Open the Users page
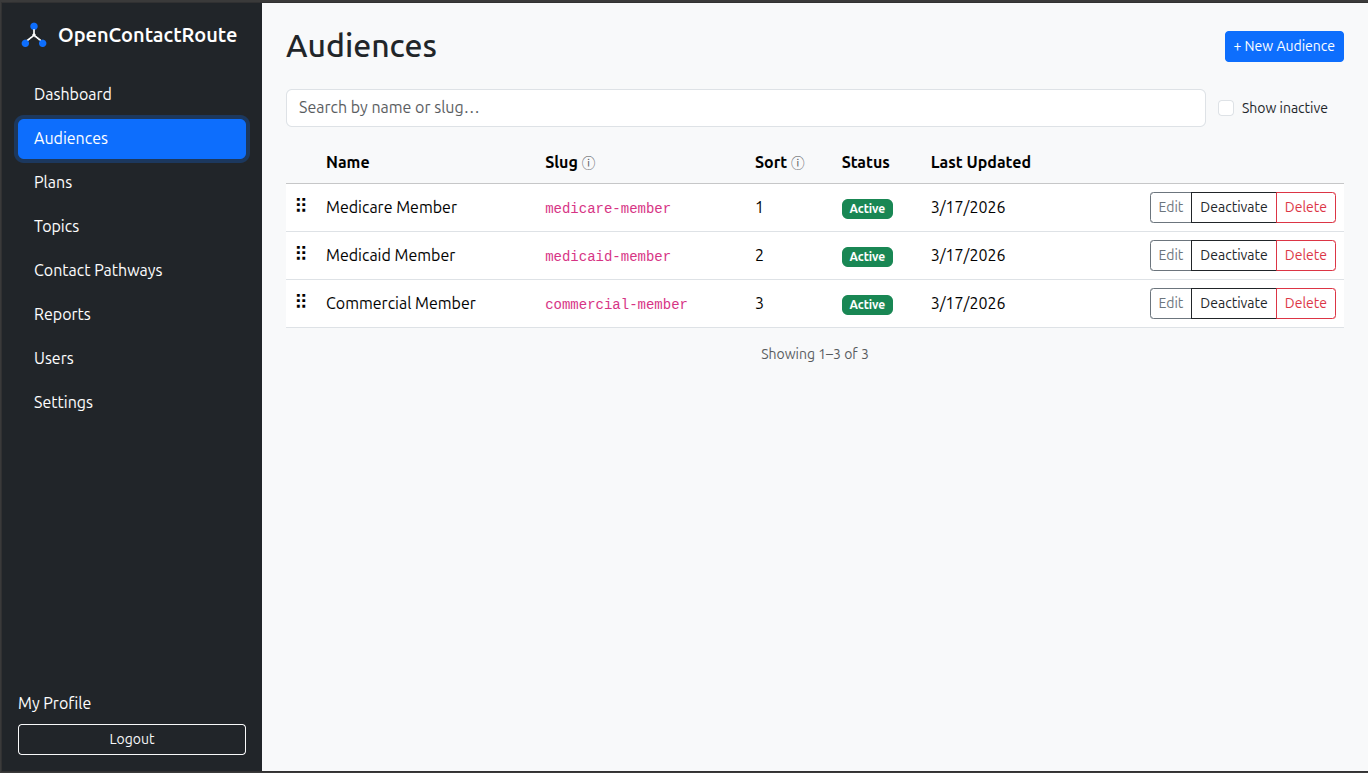This screenshot has height=773, width=1368. (x=53, y=358)
